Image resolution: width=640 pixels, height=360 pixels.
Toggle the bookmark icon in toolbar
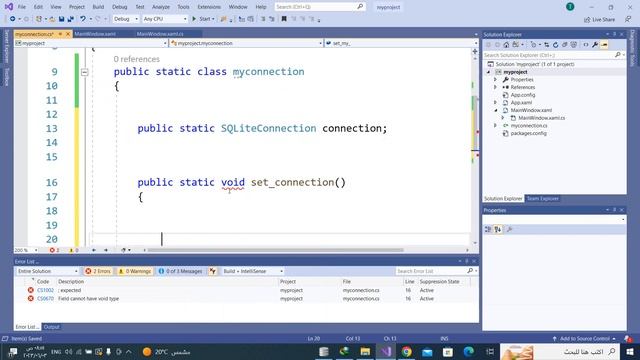click(284, 19)
